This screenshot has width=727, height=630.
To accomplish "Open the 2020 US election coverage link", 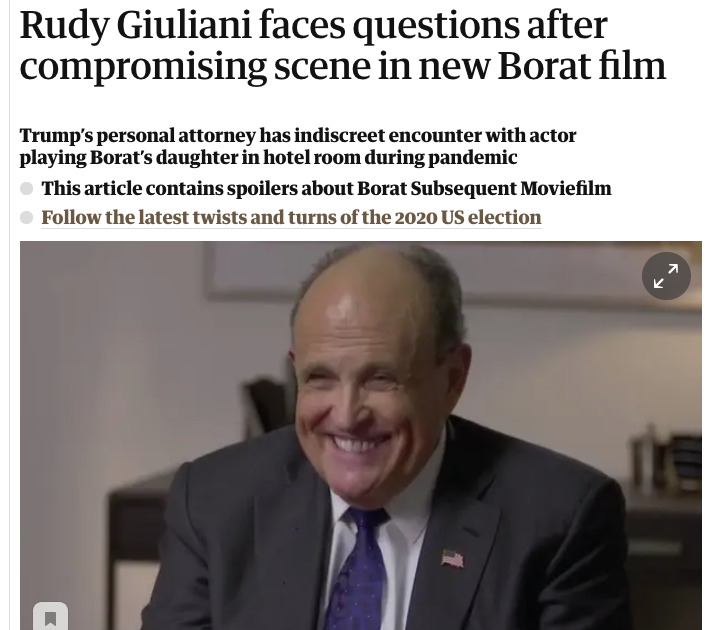I will [291, 217].
